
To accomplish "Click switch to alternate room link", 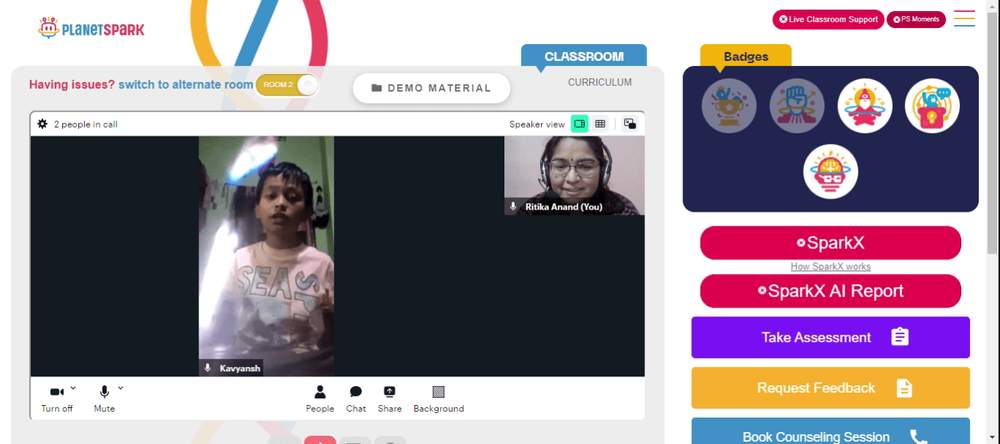I will click(x=186, y=85).
